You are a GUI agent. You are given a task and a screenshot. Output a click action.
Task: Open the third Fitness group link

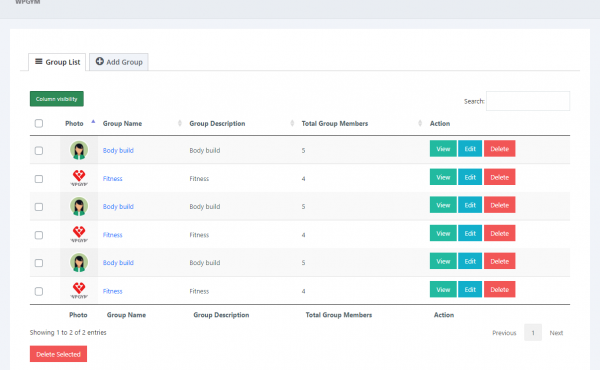pos(112,291)
